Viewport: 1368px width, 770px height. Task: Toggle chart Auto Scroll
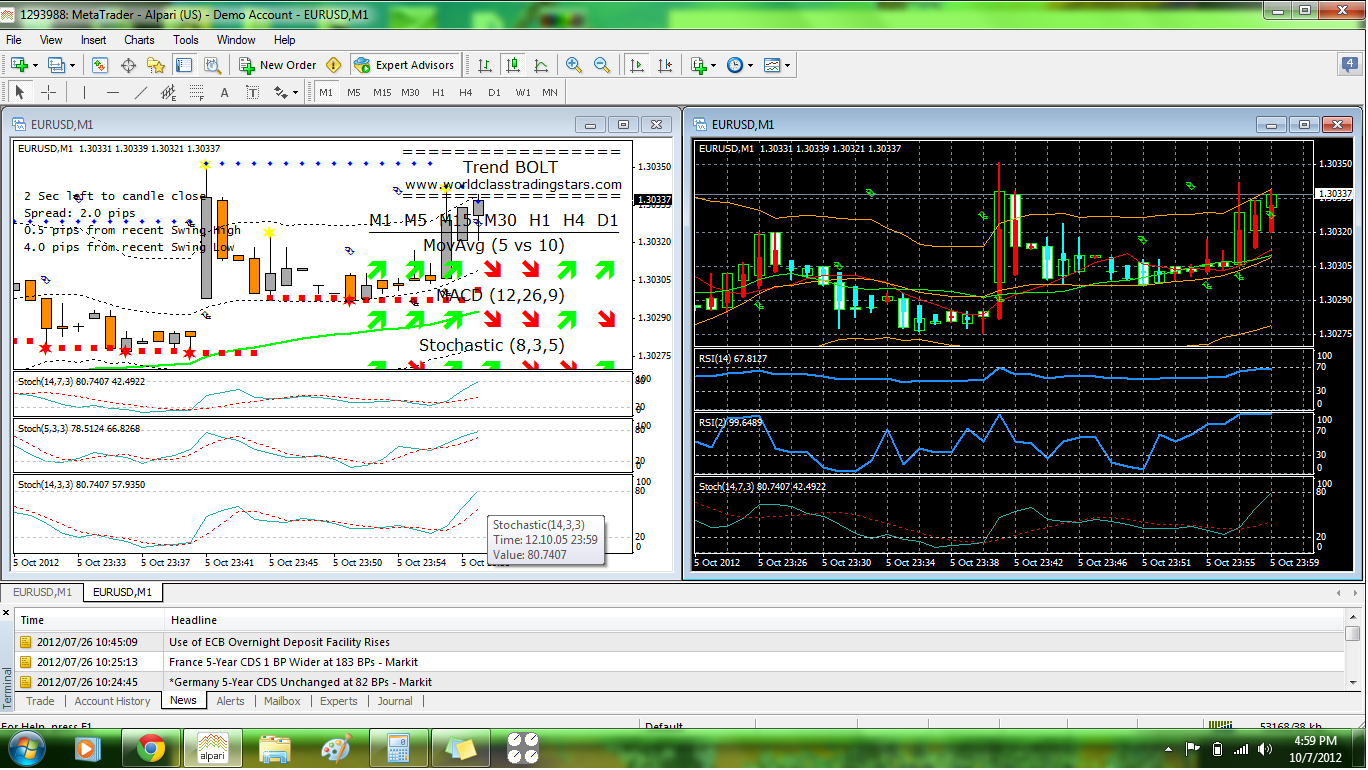pos(637,65)
